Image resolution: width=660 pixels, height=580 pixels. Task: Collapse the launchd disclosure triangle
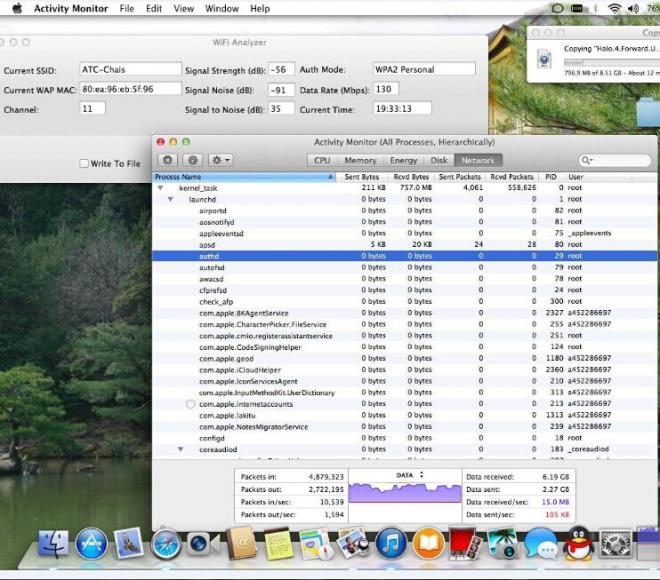170,200
